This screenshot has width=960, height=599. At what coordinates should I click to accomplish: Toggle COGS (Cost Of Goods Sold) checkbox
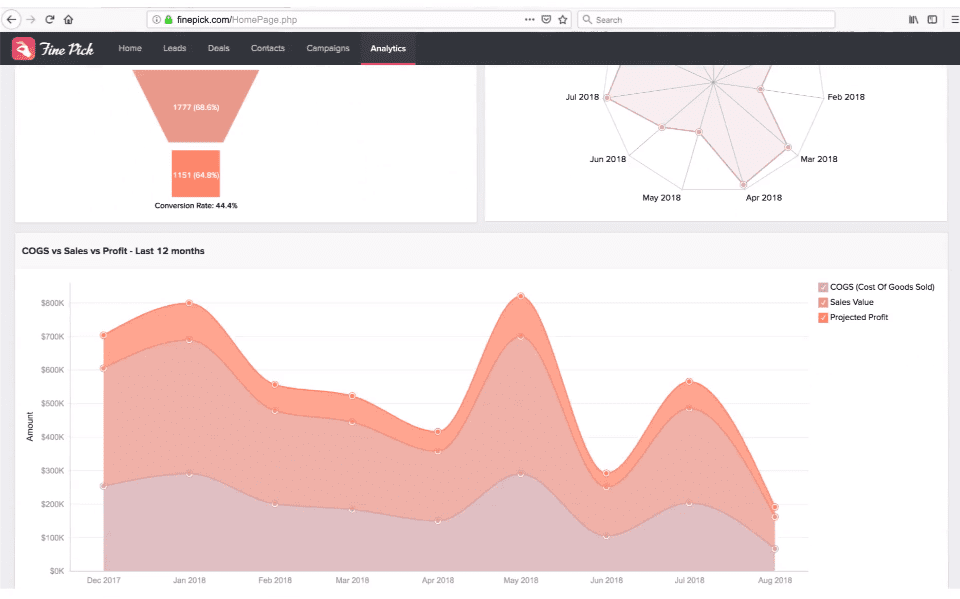pos(823,287)
